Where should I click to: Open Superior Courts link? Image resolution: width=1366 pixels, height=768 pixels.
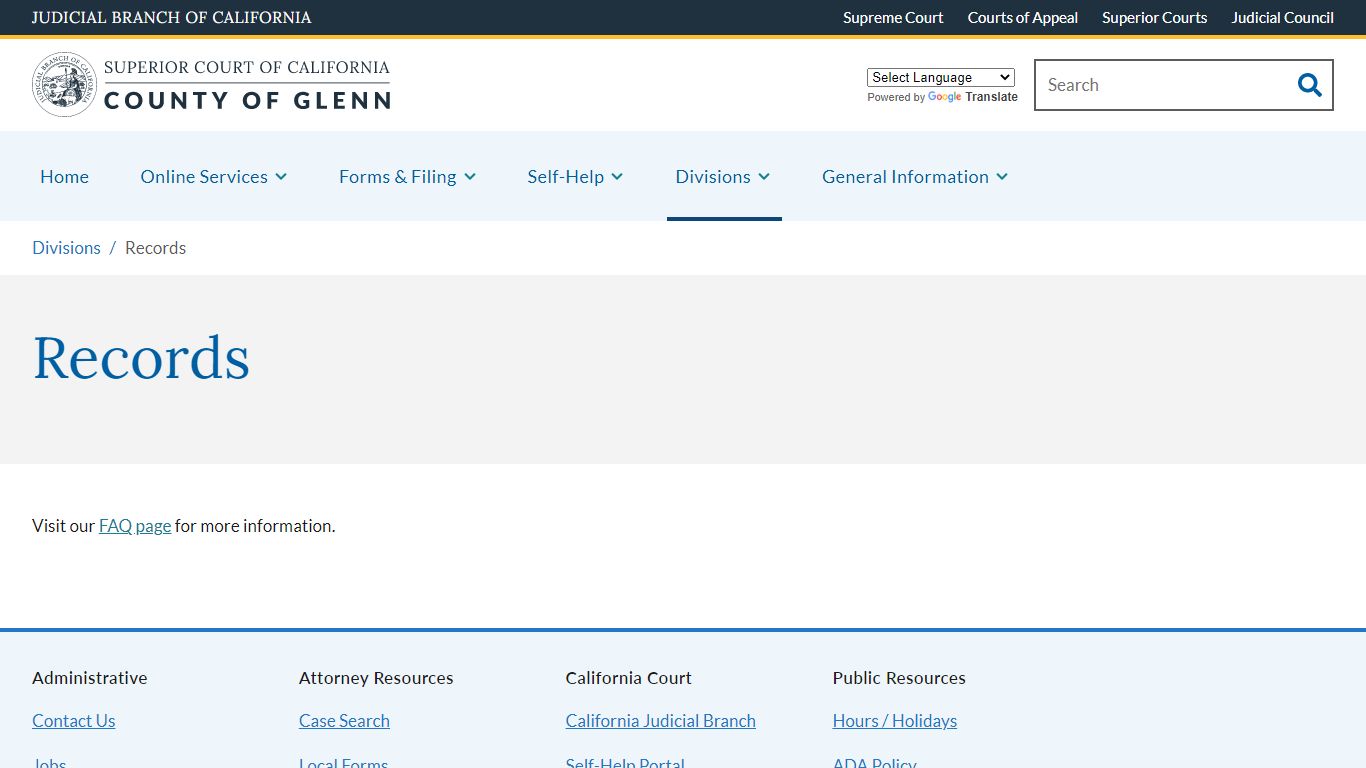(1154, 18)
